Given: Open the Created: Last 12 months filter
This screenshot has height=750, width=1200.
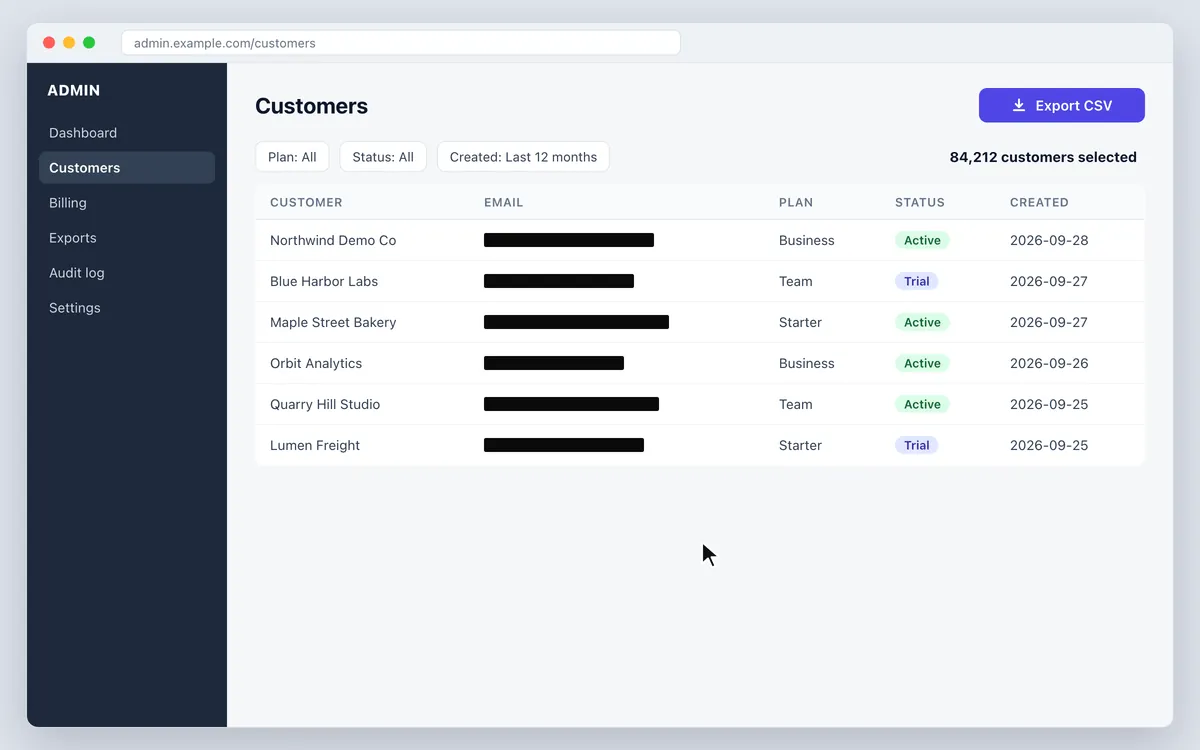Looking at the screenshot, I should 523,157.
